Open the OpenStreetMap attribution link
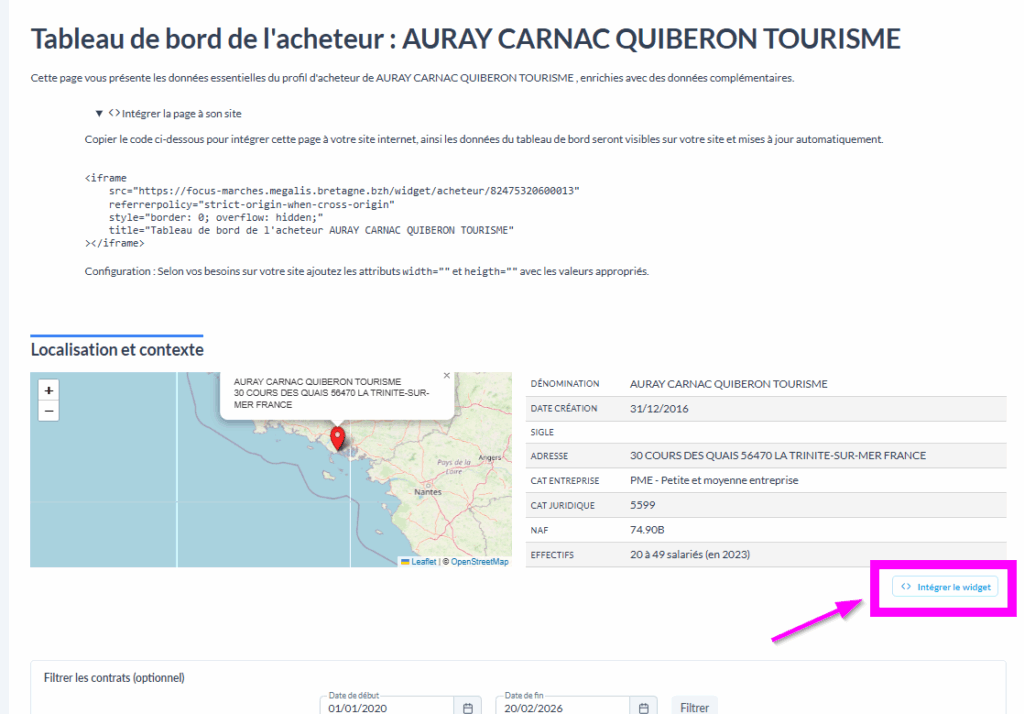1024x714 pixels. tap(479, 562)
